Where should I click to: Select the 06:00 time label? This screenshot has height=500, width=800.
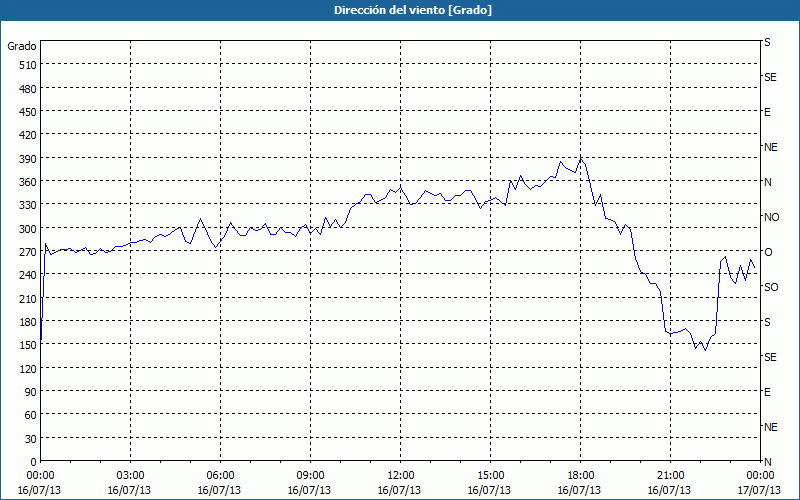click(220, 476)
